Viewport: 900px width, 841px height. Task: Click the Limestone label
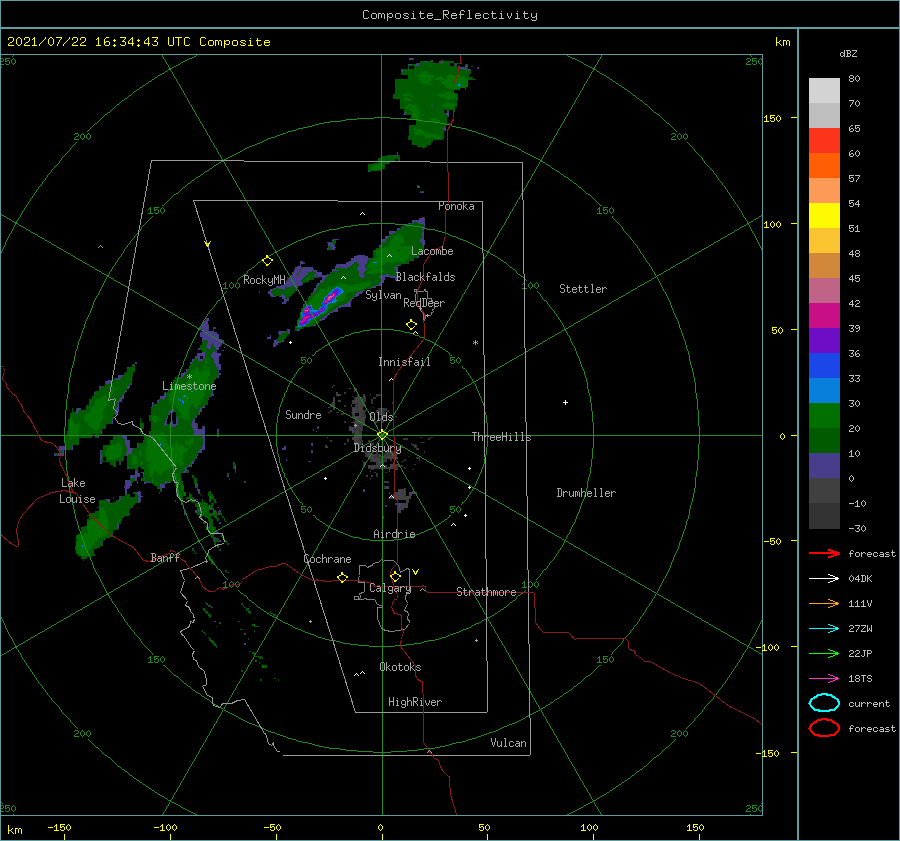(189, 386)
